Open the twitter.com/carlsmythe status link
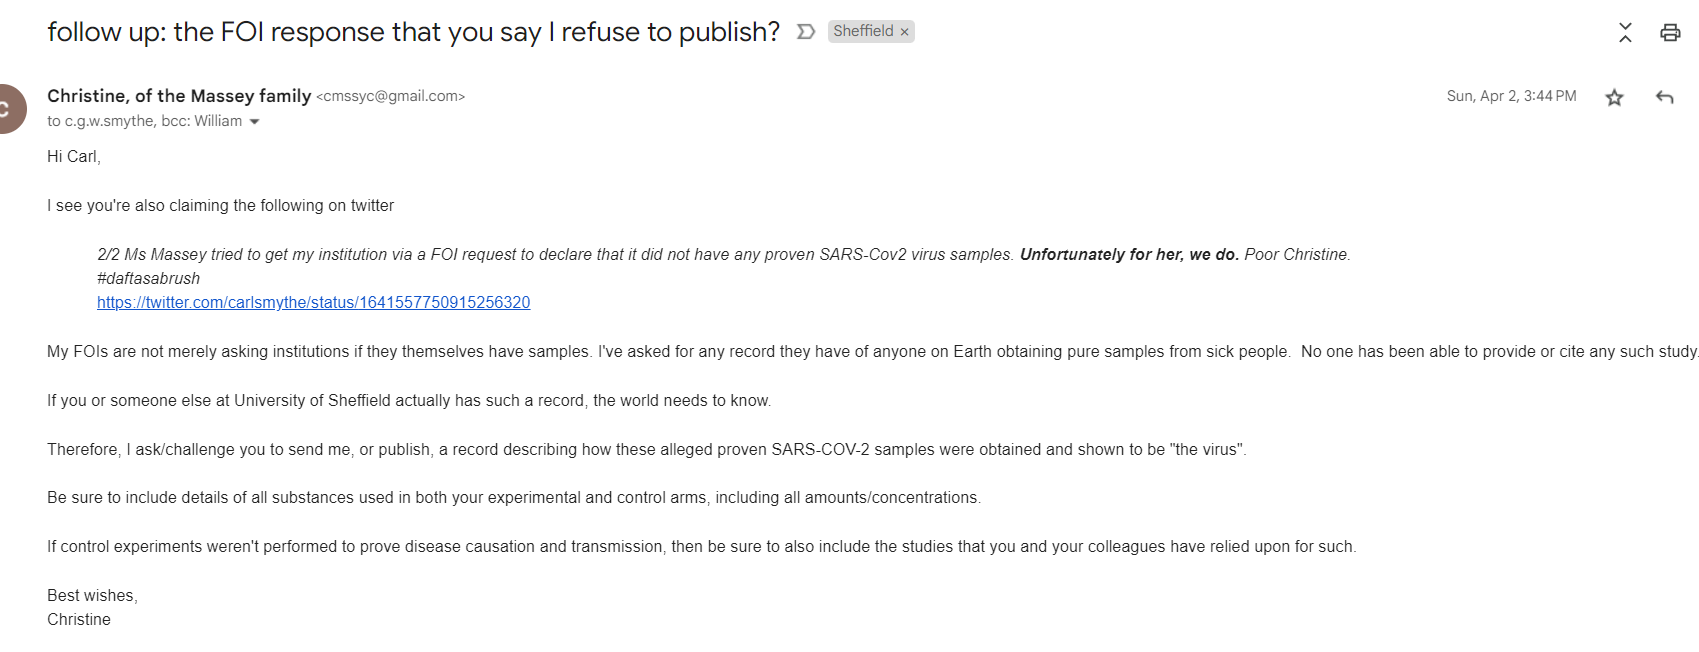This screenshot has height=652, width=1699. 313,302
